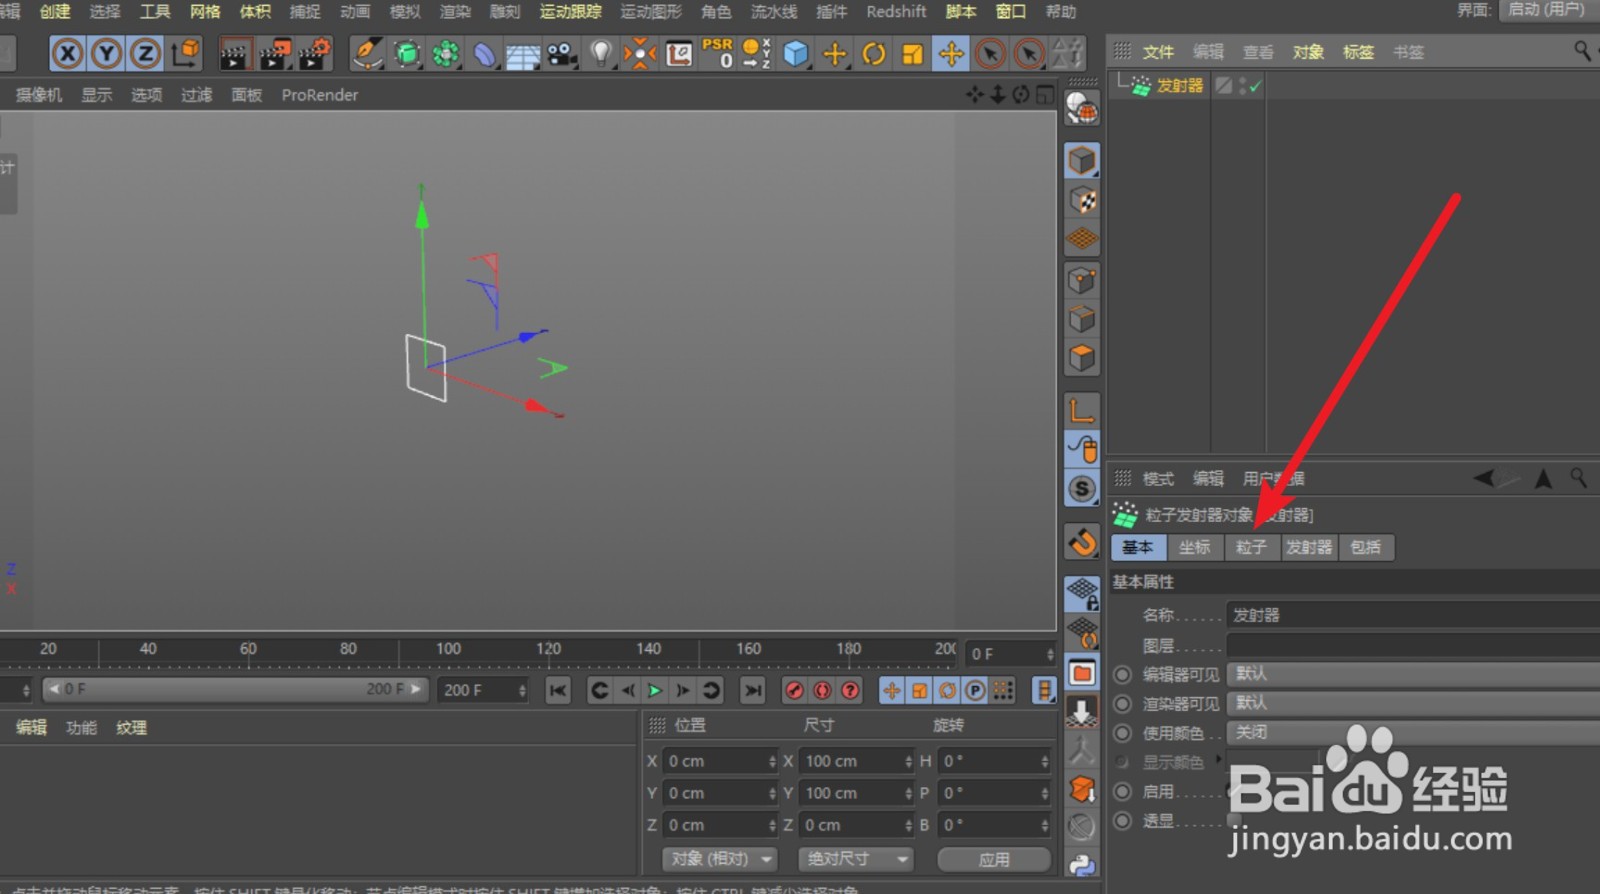Screen dimensions: 1600x894
Task: Toggle 使用颜色 animation dot
Action: click(1123, 733)
